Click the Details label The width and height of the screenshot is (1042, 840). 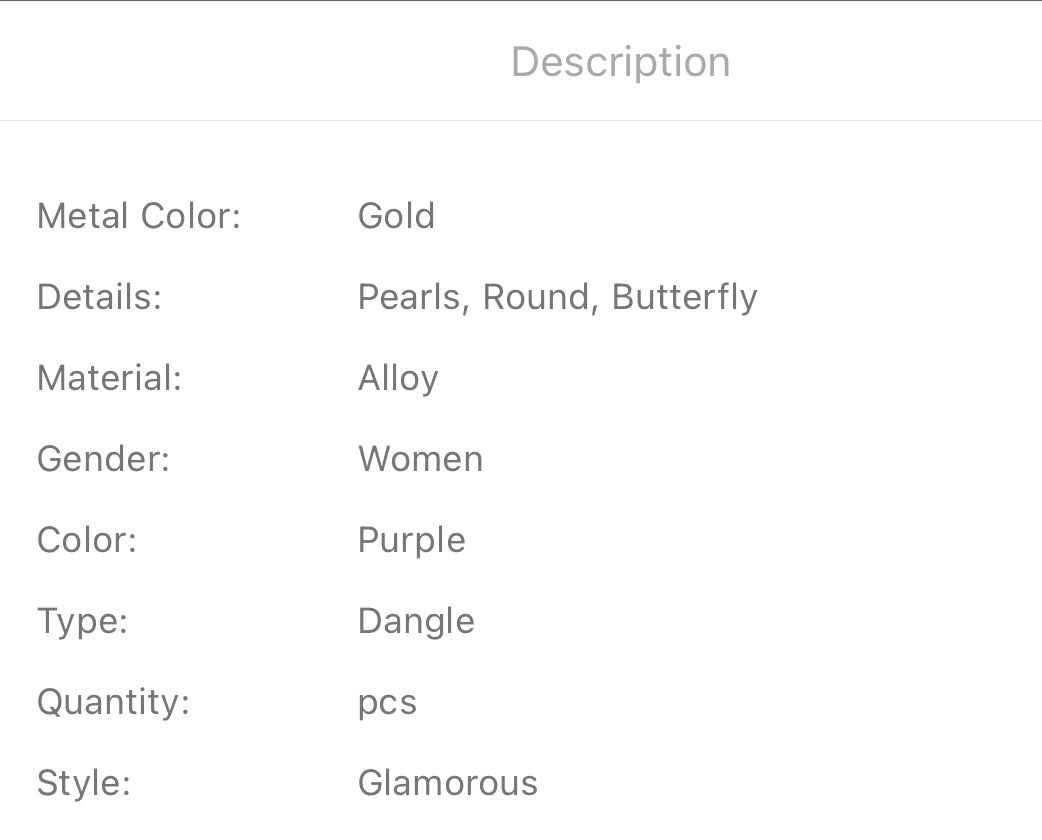[99, 297]
